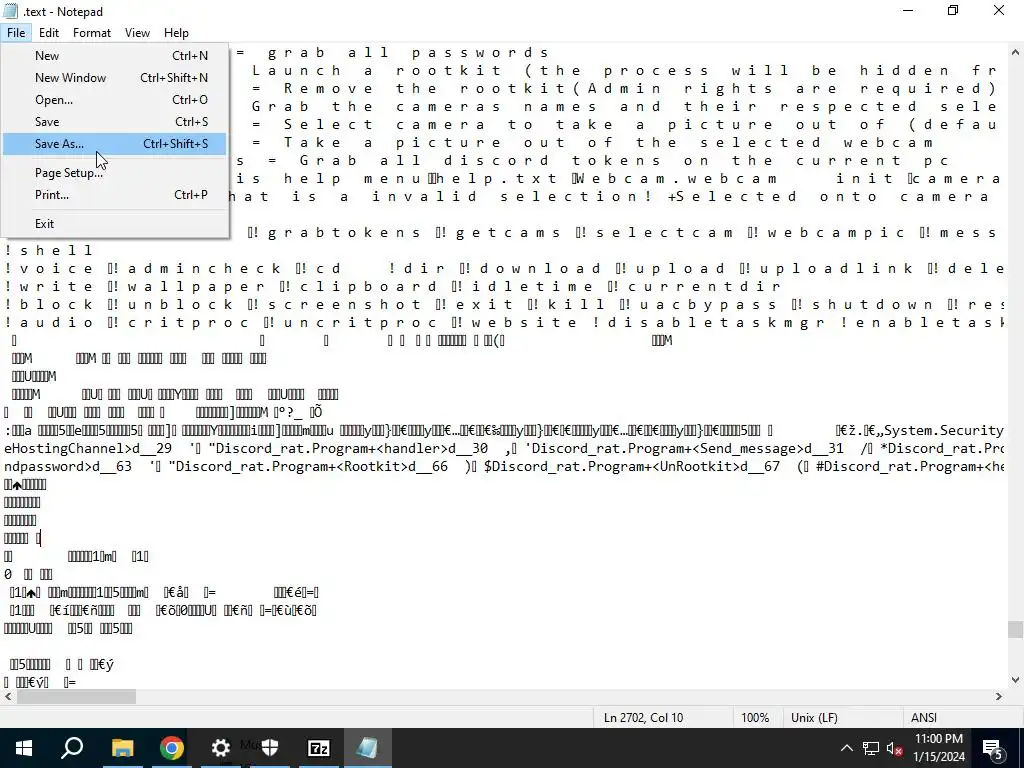Select Open... in the File menu

(x=114, y=100)
